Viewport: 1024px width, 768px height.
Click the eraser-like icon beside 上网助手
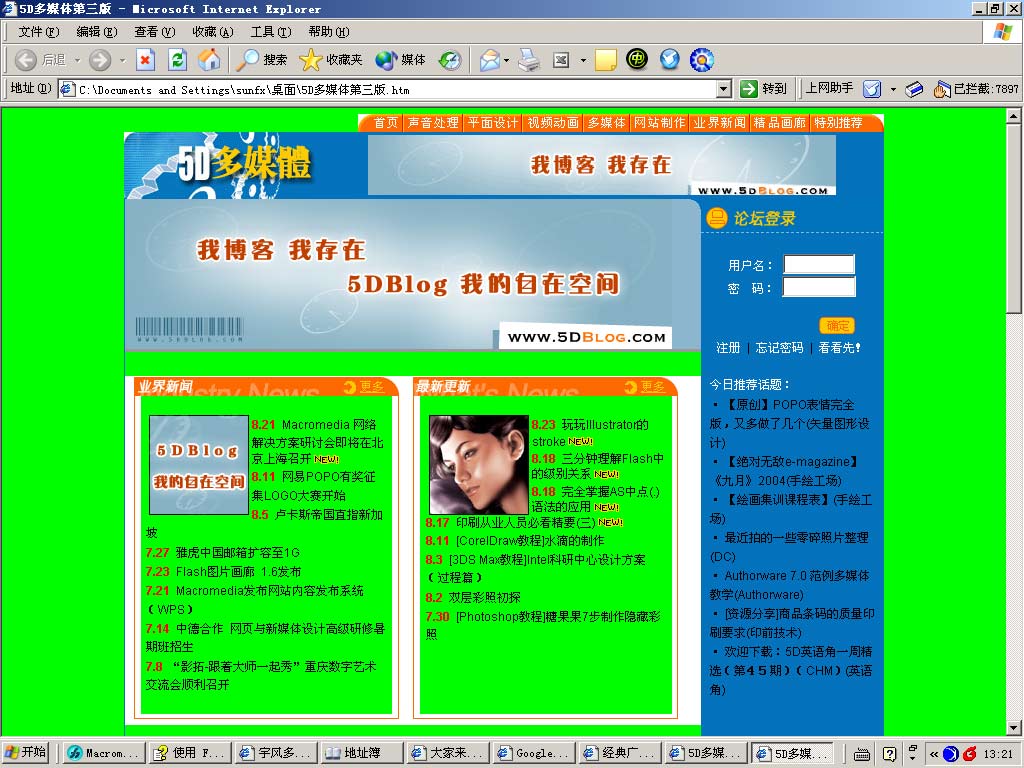[914, 89]
